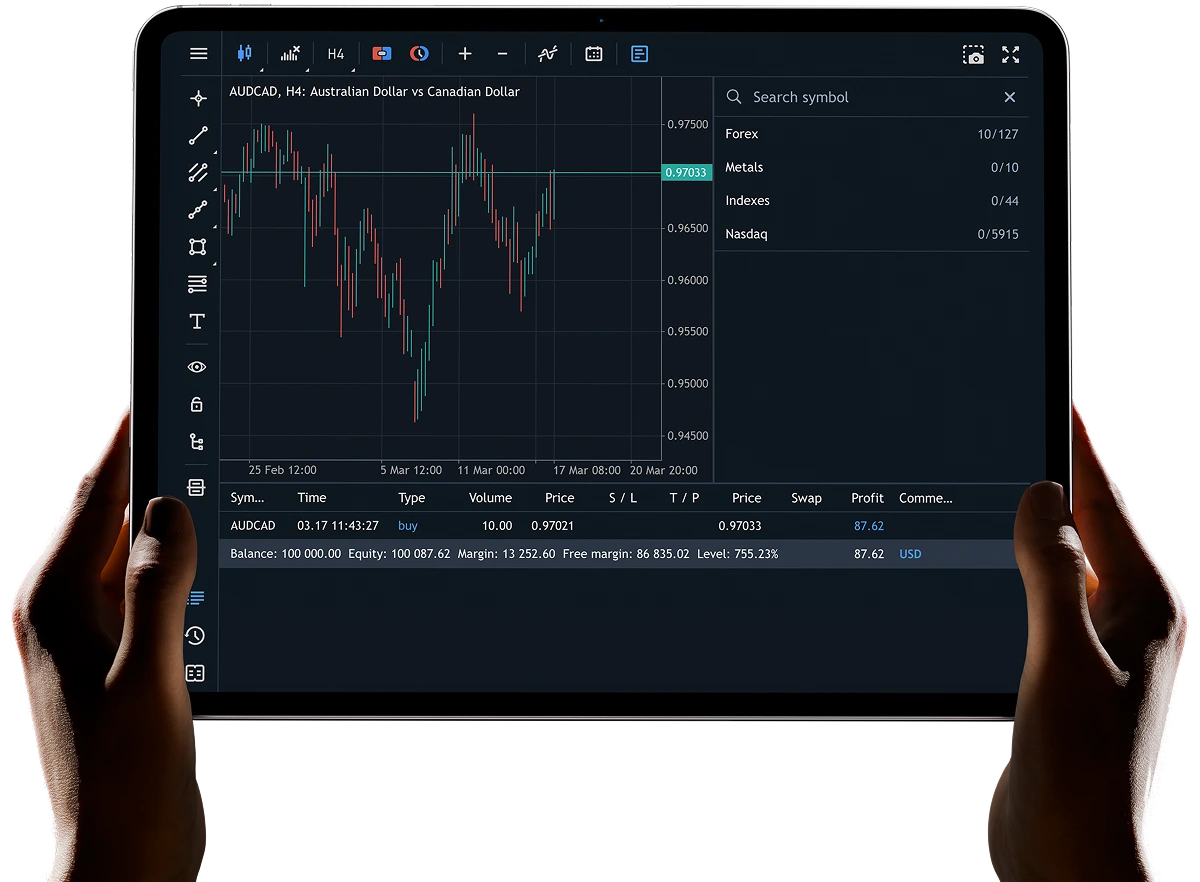Toggle the lock objects padlock icon
The height and width of the screenshot is (882, 1200).
(x=197, y=404)
